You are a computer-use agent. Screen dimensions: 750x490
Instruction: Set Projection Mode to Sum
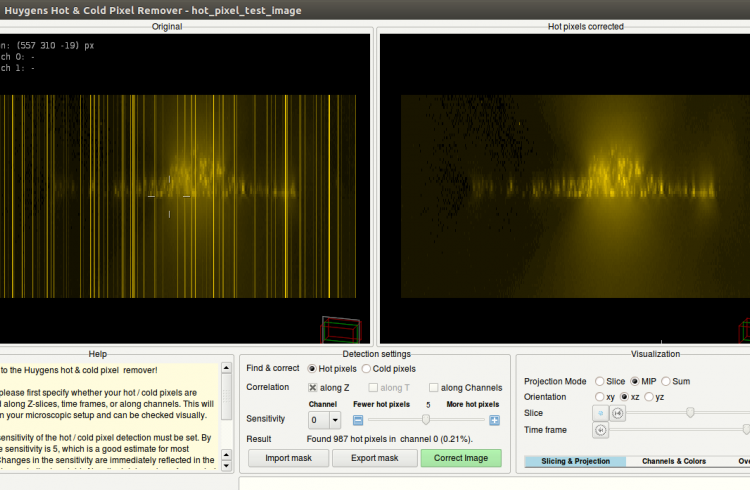point(666,381)
